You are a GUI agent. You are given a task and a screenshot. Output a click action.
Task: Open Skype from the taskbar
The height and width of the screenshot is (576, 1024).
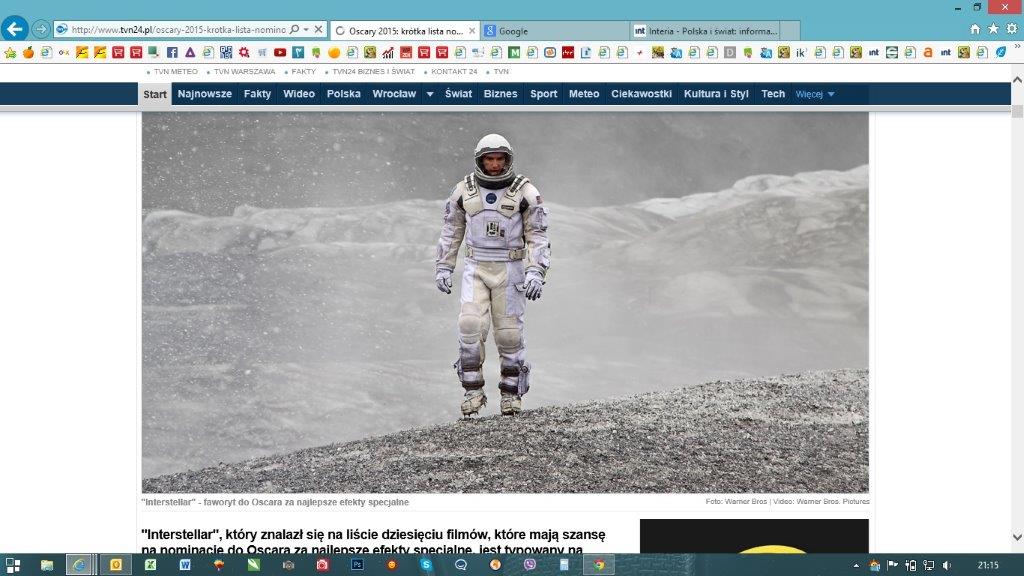[426, 565]
